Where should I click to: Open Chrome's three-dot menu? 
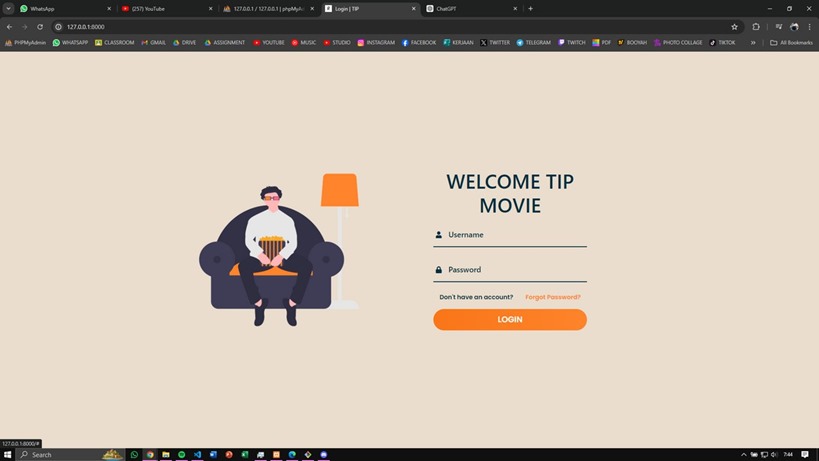tap(809, 27)
